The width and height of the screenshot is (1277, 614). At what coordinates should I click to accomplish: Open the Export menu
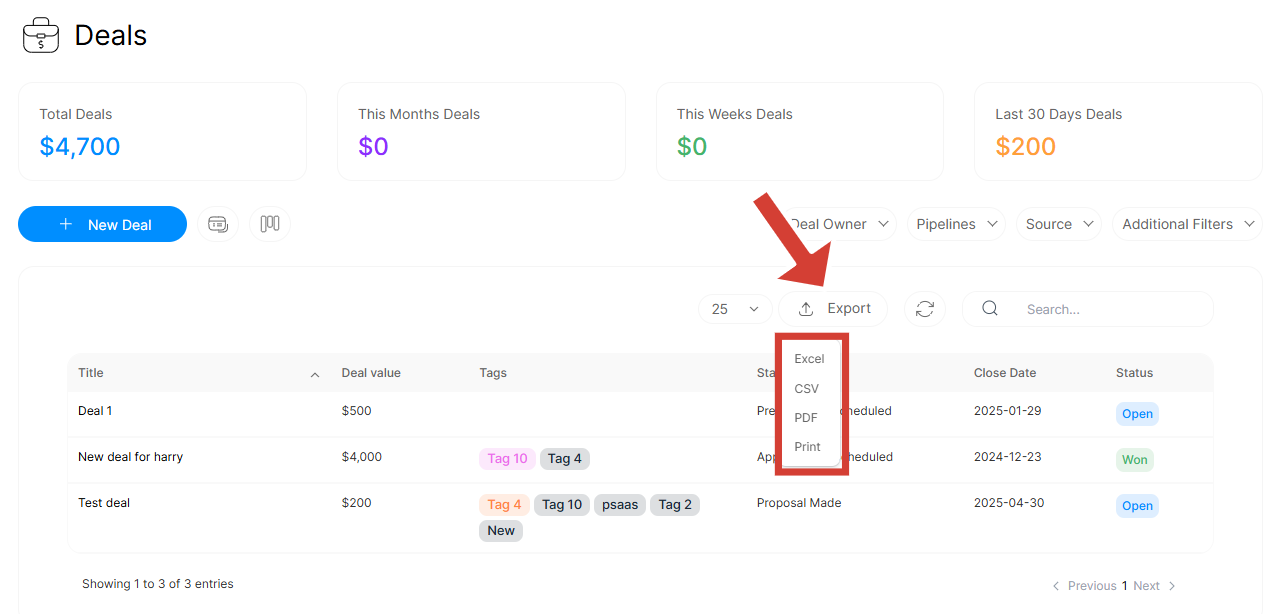point(833,309)
